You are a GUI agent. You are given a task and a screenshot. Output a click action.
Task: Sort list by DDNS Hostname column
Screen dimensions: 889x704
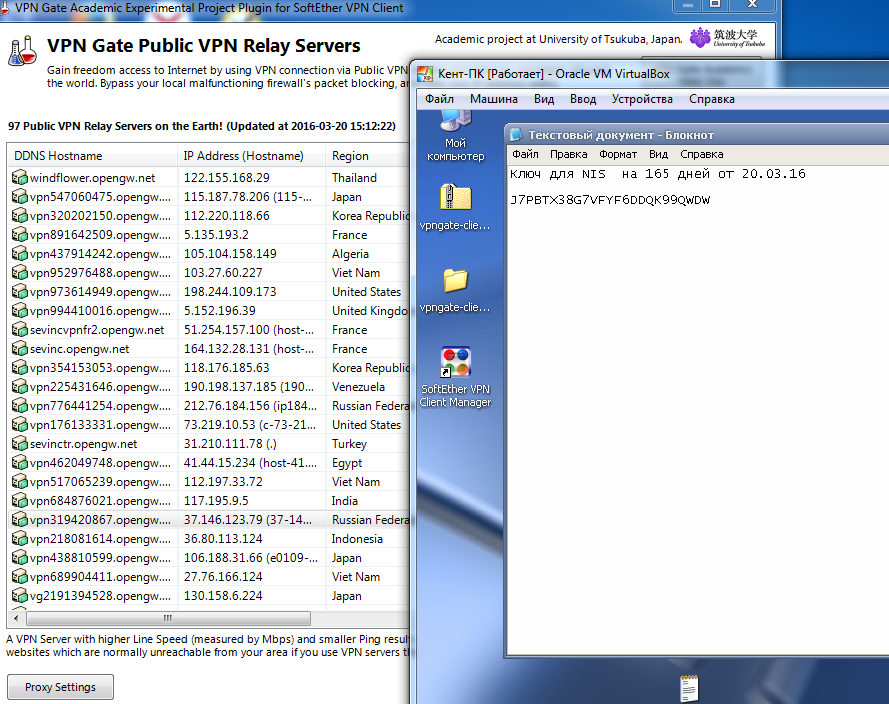click(x=92, y=156)
